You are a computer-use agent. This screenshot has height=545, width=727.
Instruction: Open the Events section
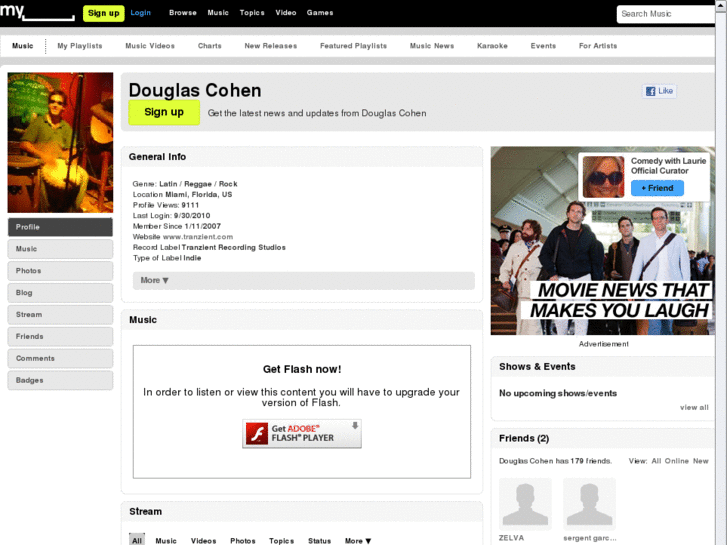[543, 46]
